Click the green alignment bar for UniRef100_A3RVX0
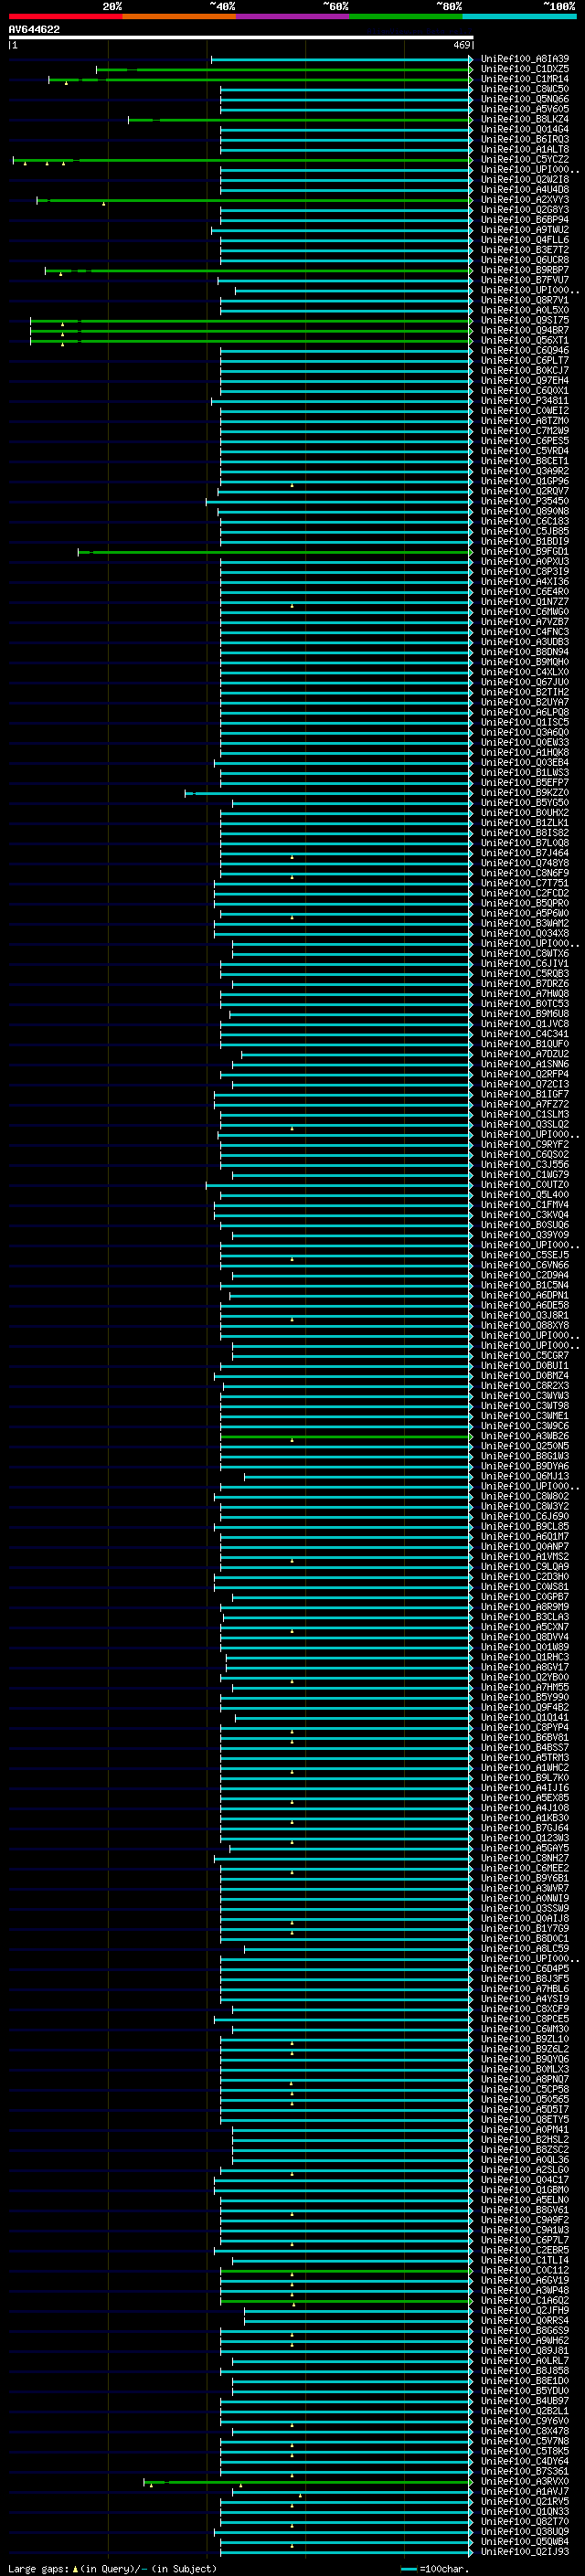The image size is (585, 2576). [307, 2482]
